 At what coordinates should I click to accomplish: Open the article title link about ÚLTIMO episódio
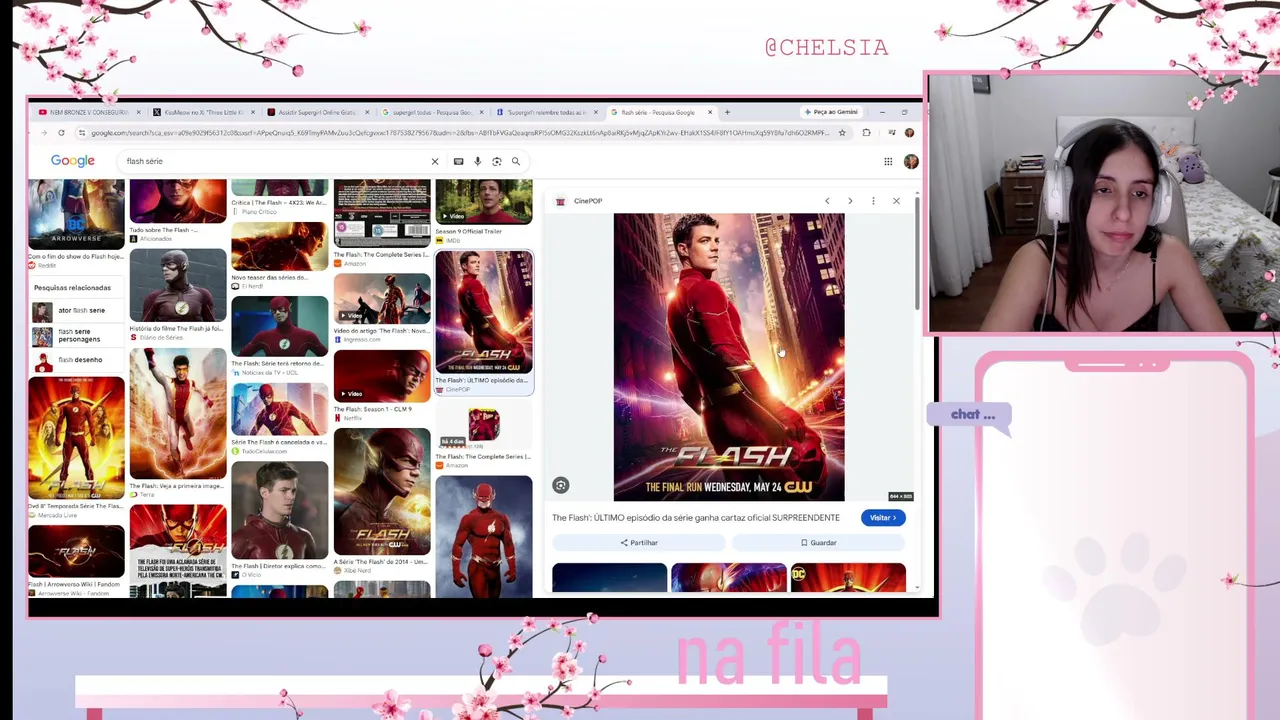tap(696, 517)
